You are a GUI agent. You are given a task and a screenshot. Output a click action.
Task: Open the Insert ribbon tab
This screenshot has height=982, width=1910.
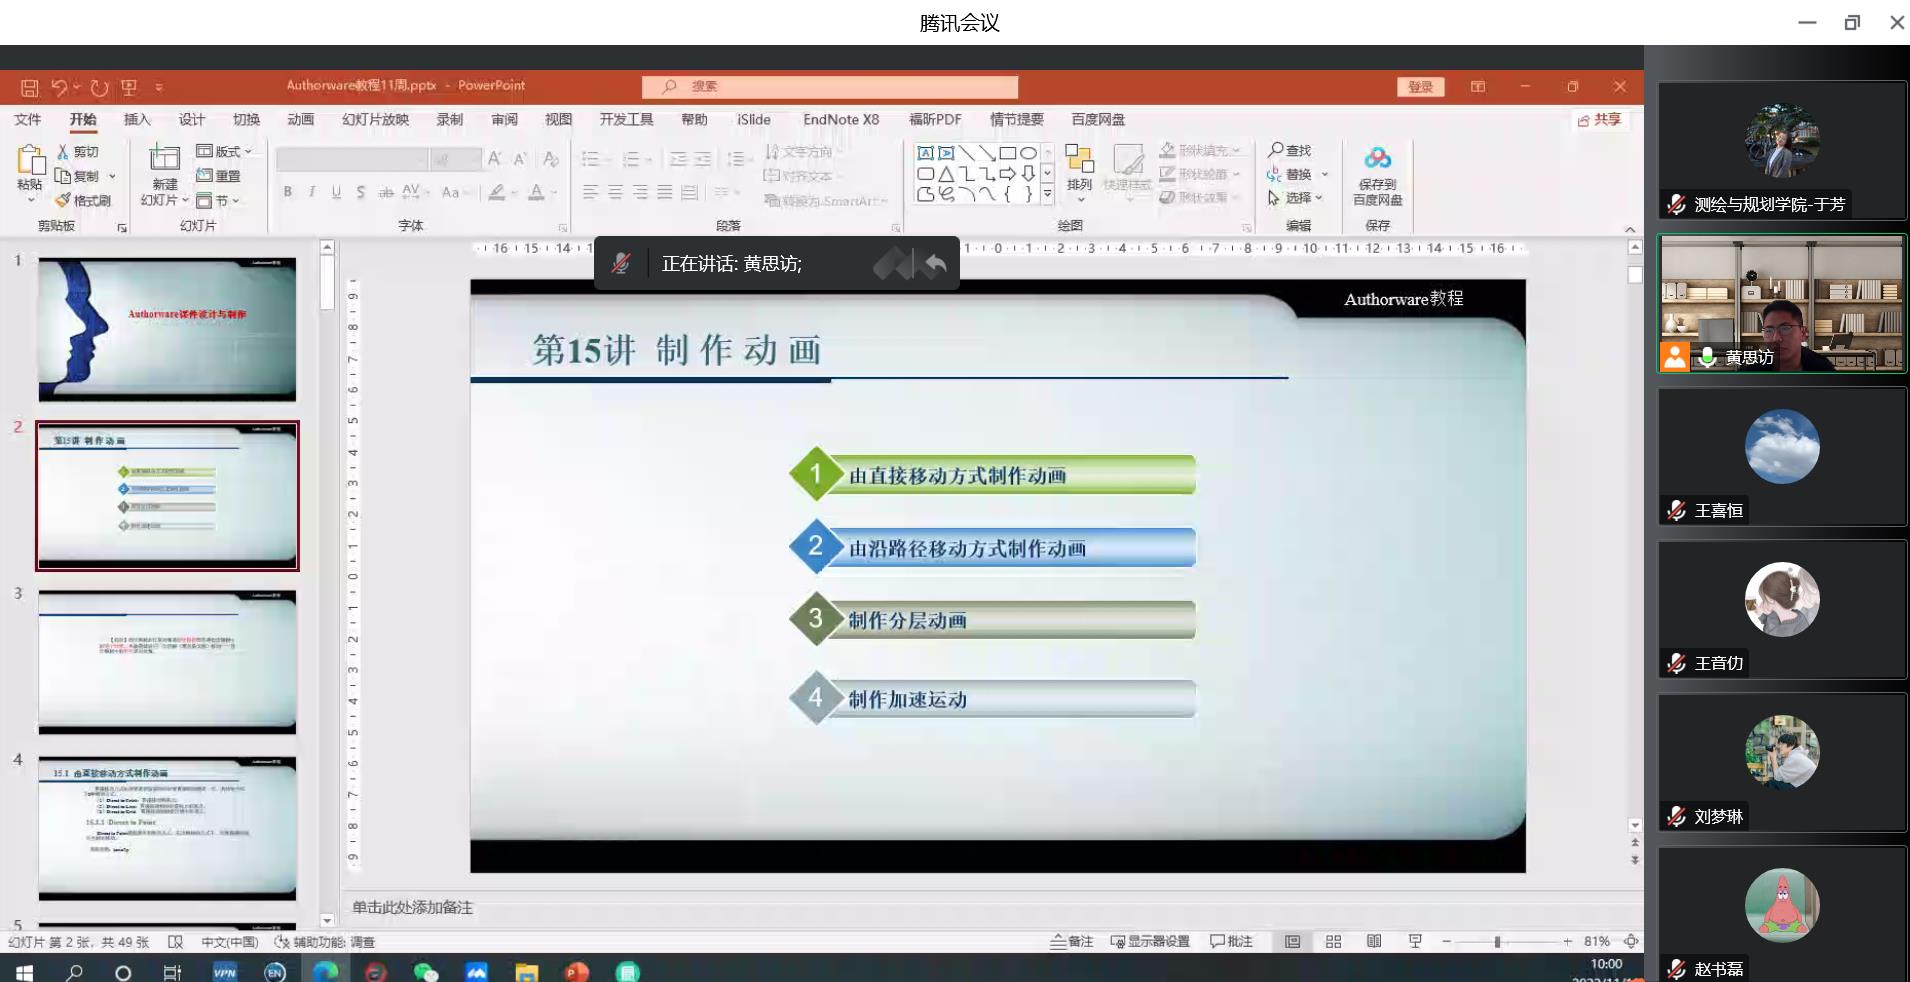click(x=137, y=120)
